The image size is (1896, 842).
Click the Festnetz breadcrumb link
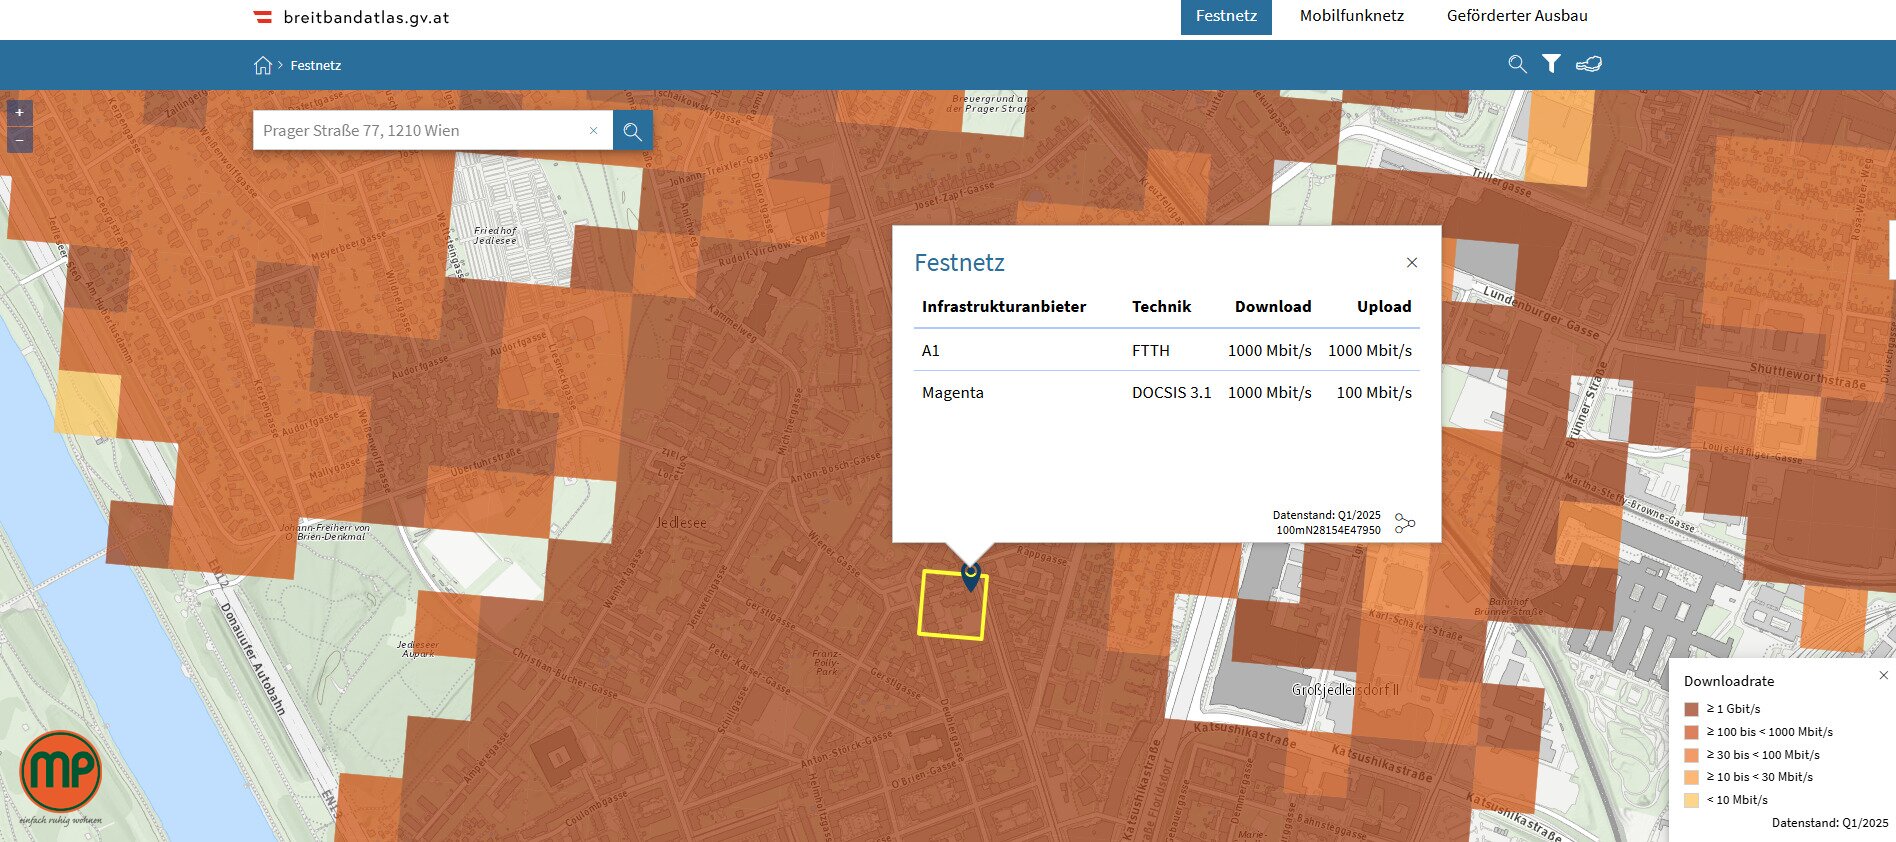coord(316,65)
